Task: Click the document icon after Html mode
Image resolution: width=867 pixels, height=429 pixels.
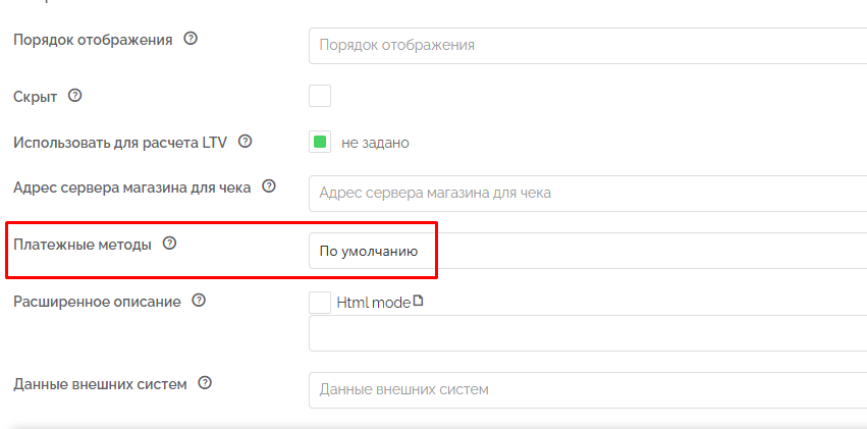Action: tap(418, 301)
